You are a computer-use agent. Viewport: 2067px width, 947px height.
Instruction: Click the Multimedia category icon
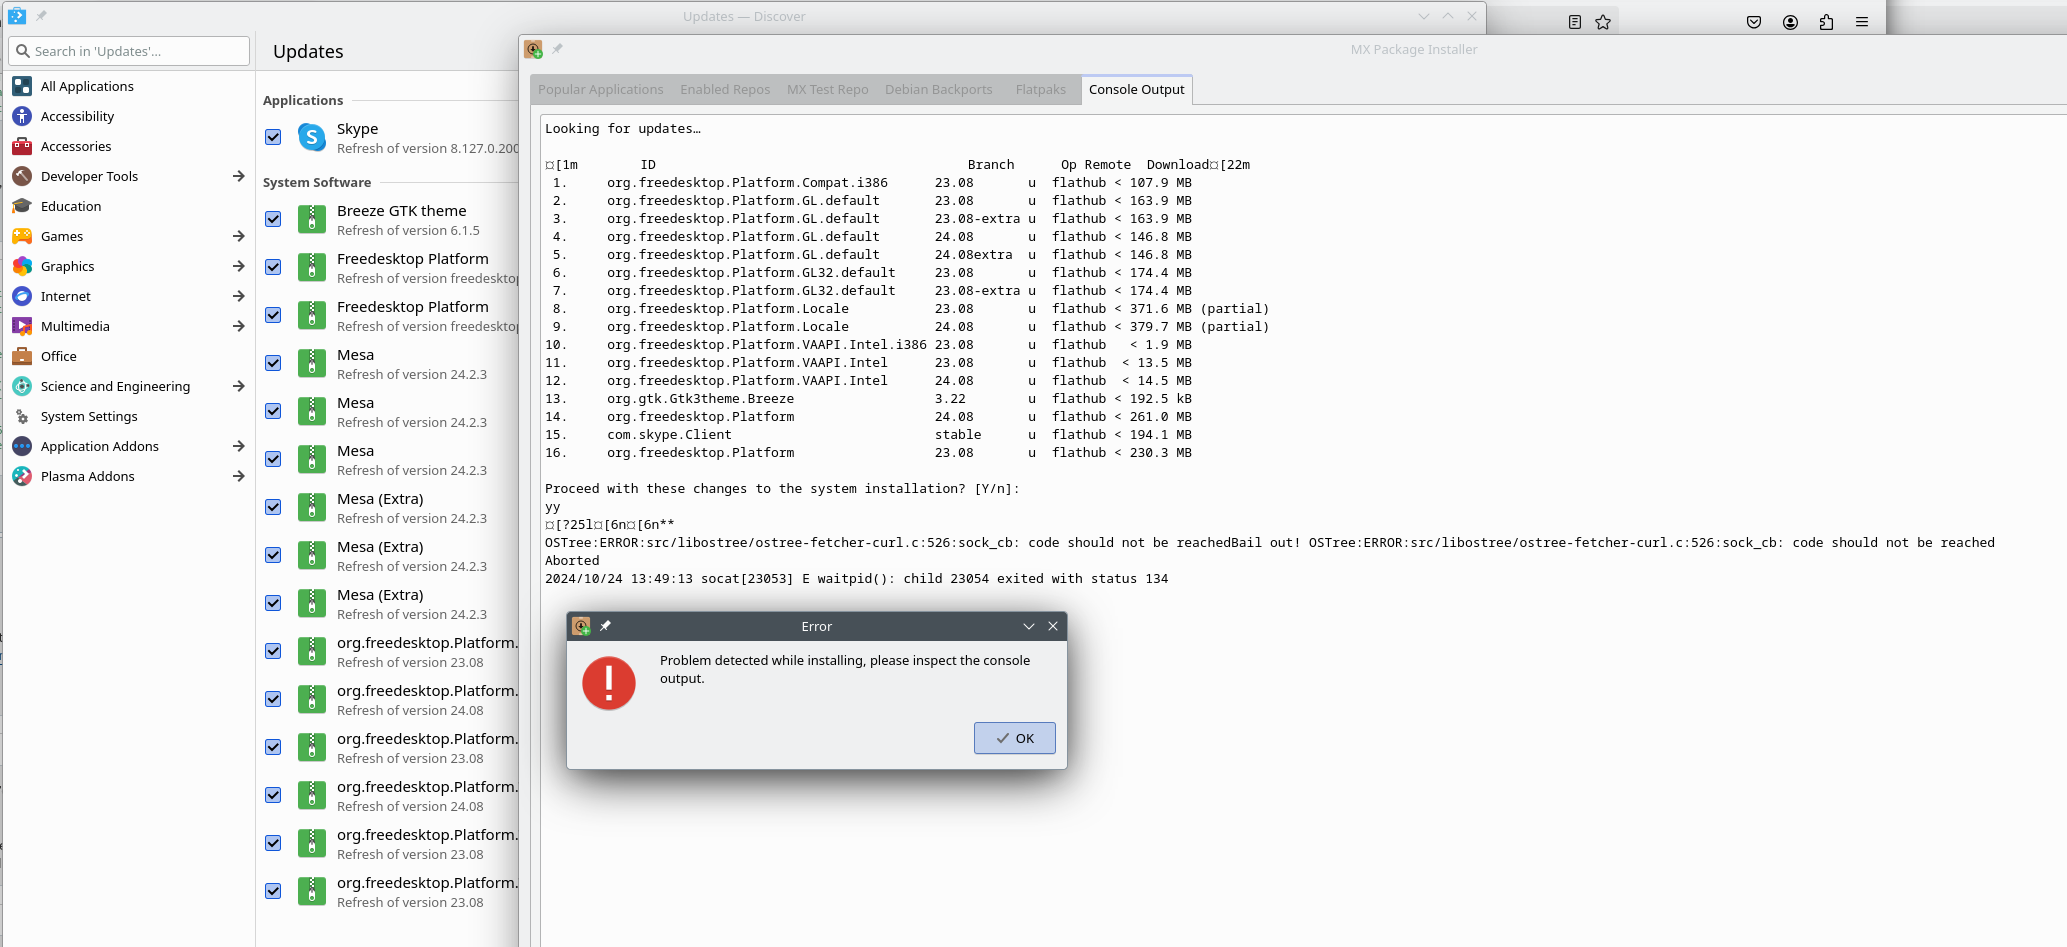(22, 326)
